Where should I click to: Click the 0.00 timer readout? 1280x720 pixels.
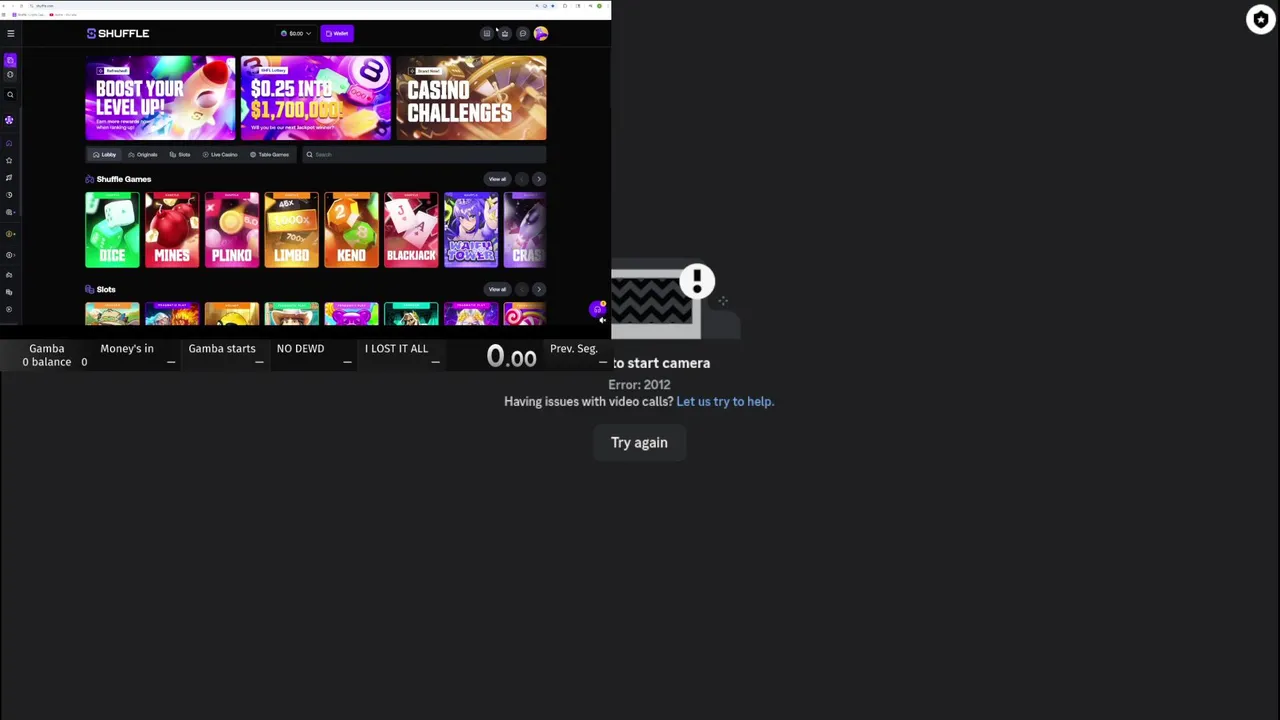point(511,356)
